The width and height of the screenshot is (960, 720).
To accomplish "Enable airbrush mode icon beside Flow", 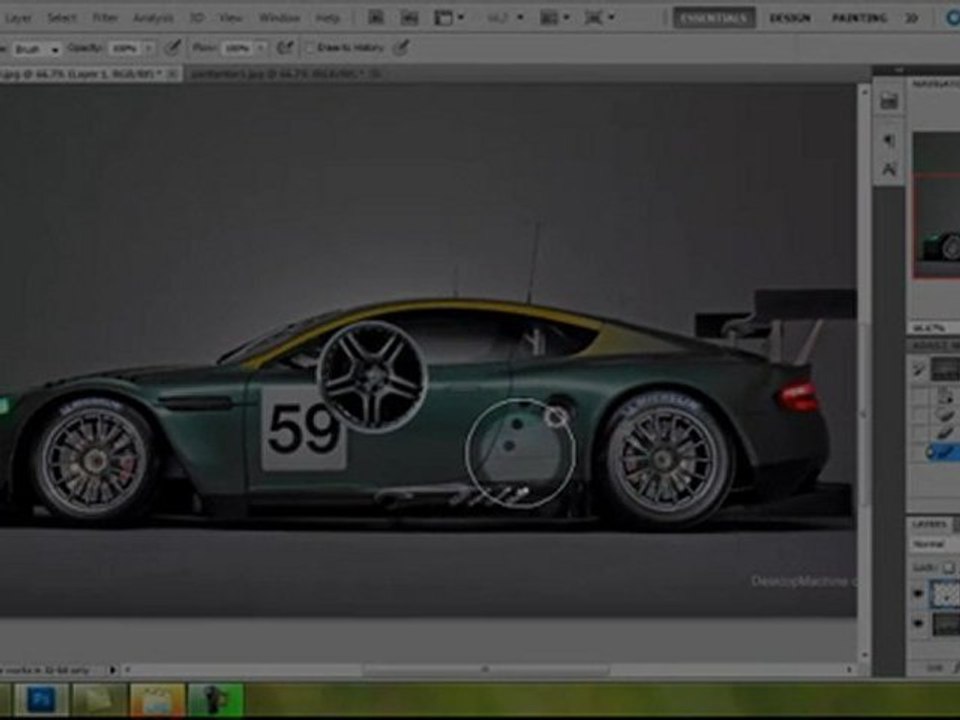I will point(285,47).
